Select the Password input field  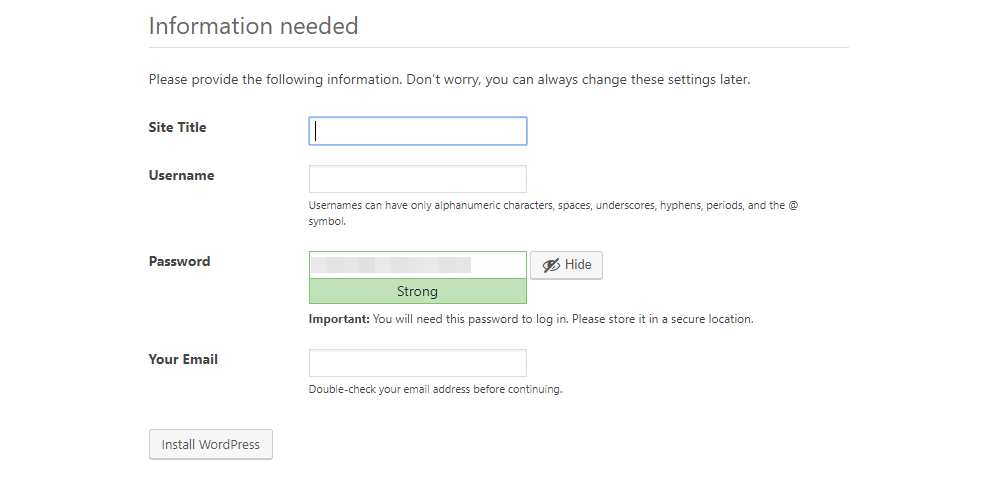[x=417, y=264]
